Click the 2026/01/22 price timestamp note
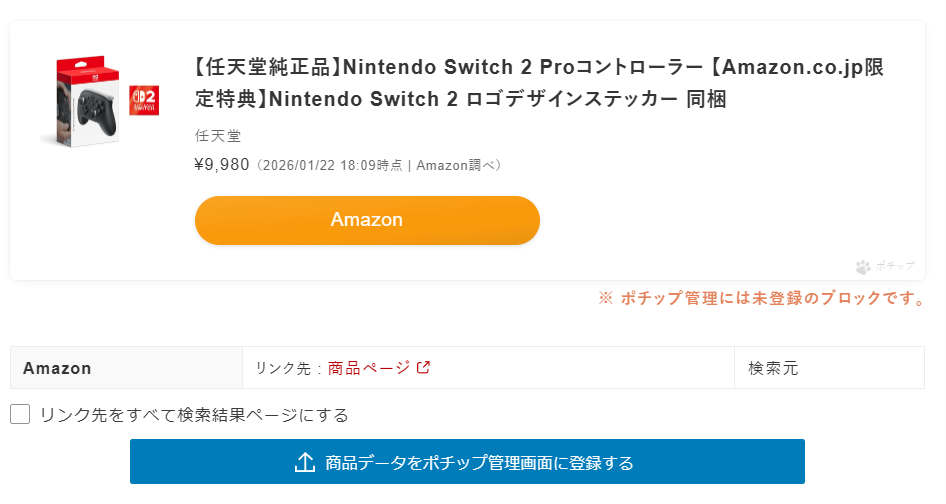 pyautogui.click(x=379, y=166)
